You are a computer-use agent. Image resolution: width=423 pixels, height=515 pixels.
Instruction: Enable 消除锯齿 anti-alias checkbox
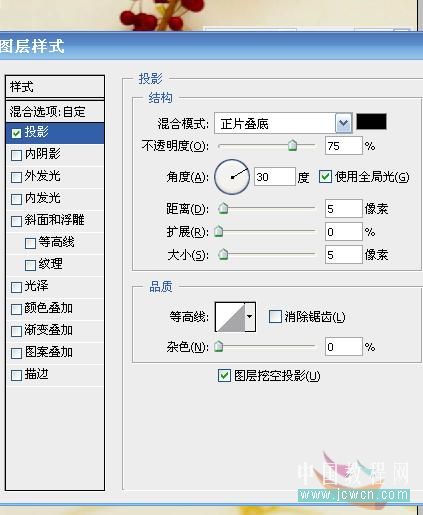275,316
